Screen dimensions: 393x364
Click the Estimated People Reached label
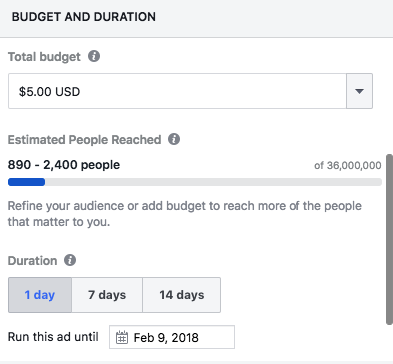pyautogui.click(x=84, y=140)
